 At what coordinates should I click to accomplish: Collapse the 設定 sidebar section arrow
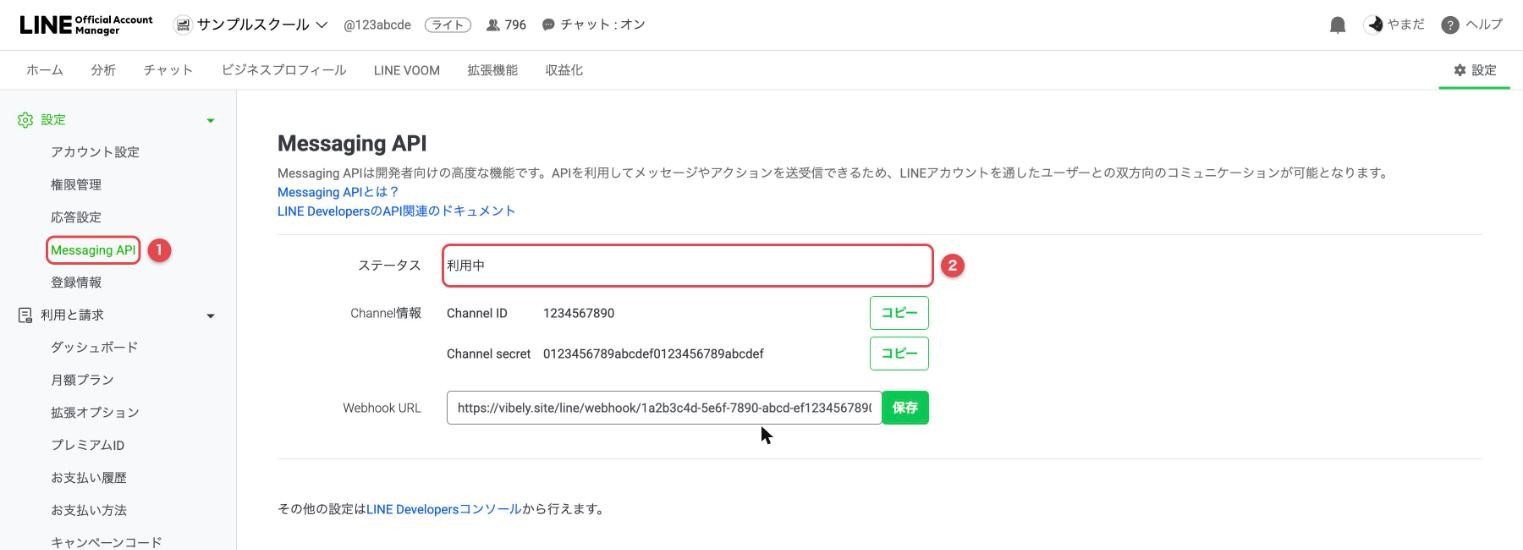click(210, 121)
